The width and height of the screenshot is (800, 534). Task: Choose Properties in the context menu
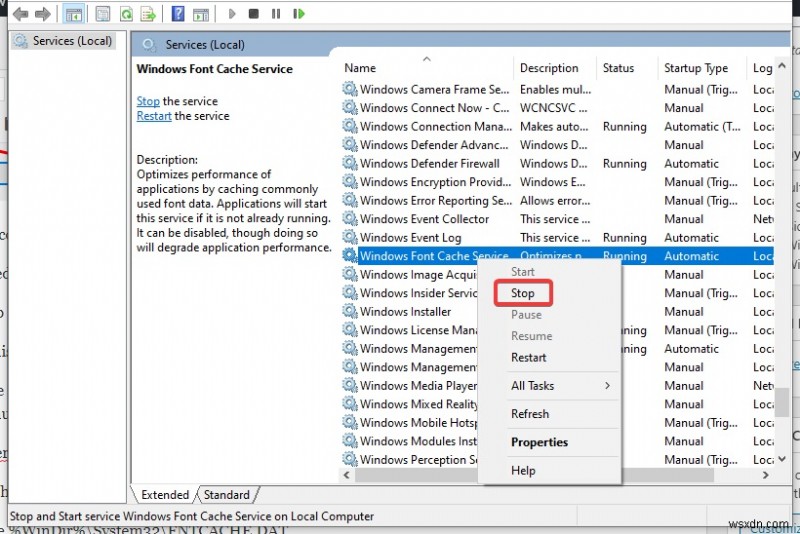pyautogui.click(x=539, y=442)
